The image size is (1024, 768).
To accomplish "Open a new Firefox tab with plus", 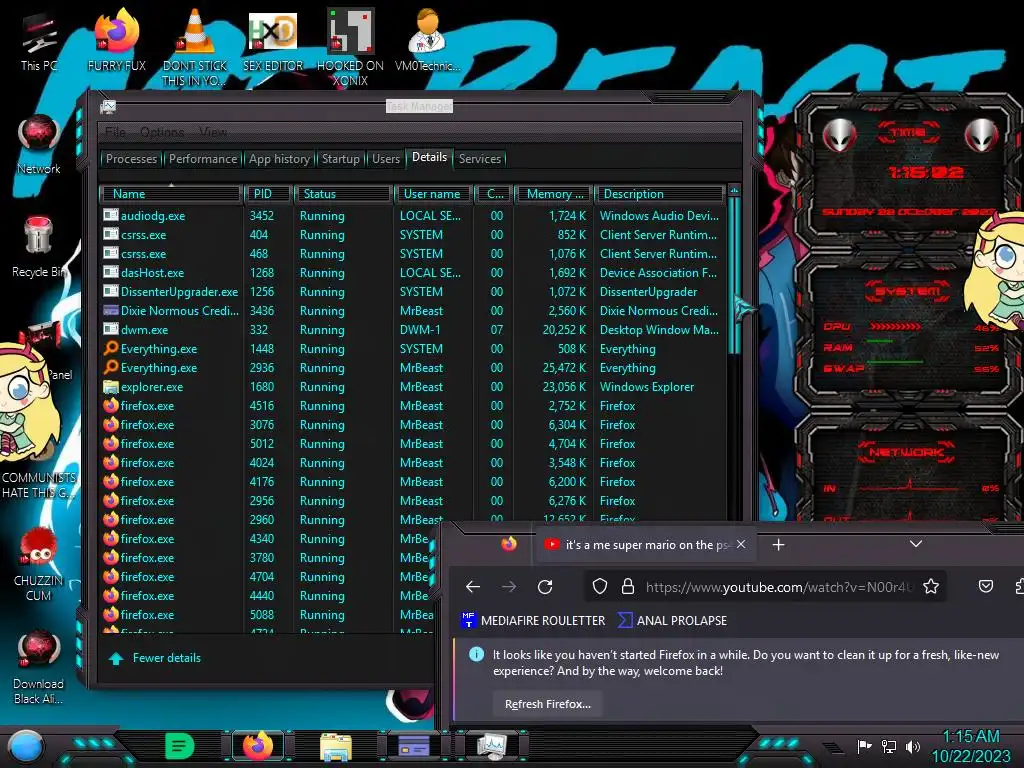I will coord(778,545).
